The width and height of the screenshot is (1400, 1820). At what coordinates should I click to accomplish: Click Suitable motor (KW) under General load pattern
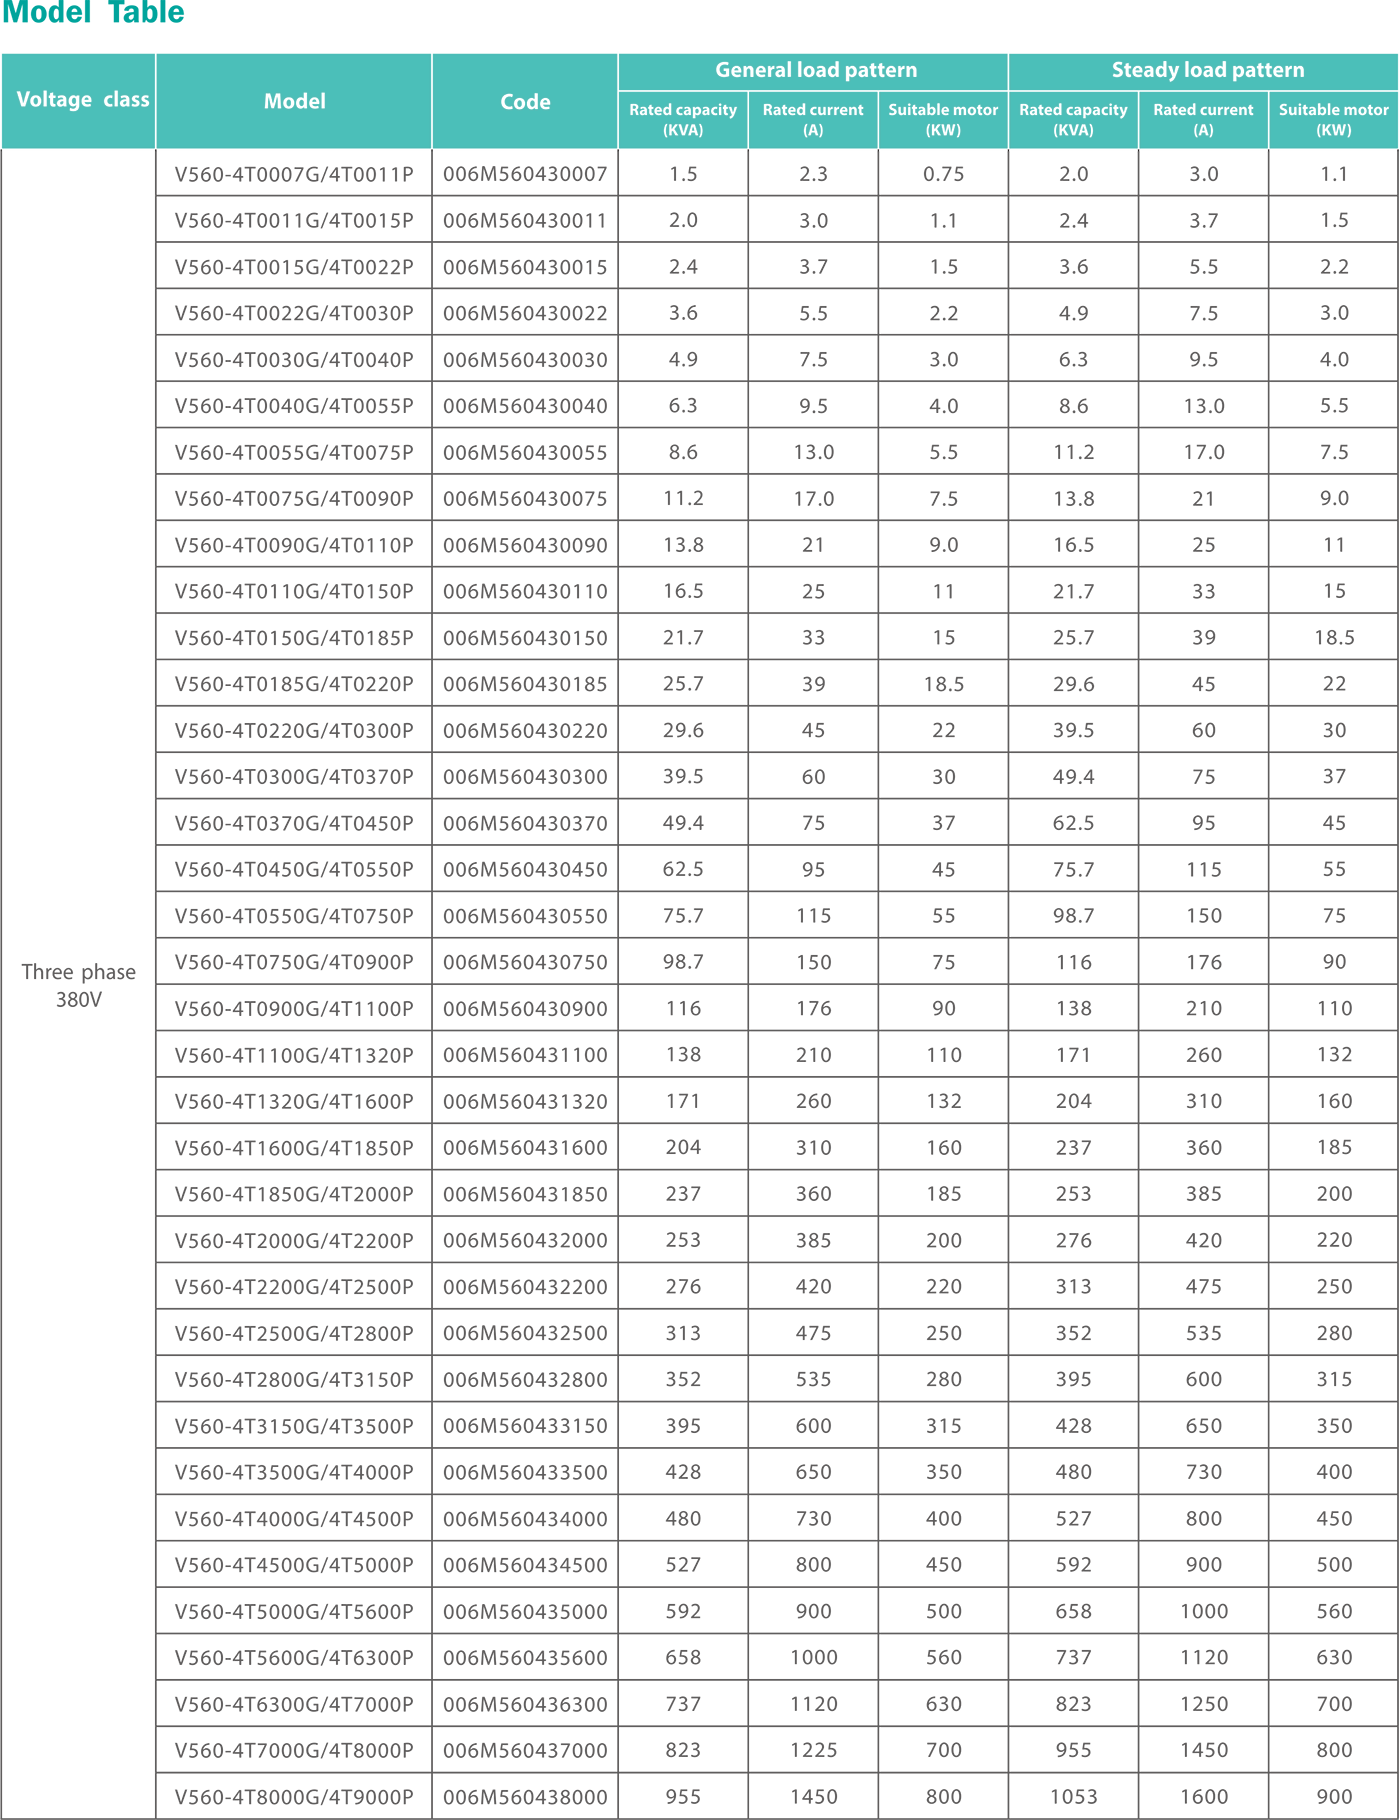[x=943, y=119]
